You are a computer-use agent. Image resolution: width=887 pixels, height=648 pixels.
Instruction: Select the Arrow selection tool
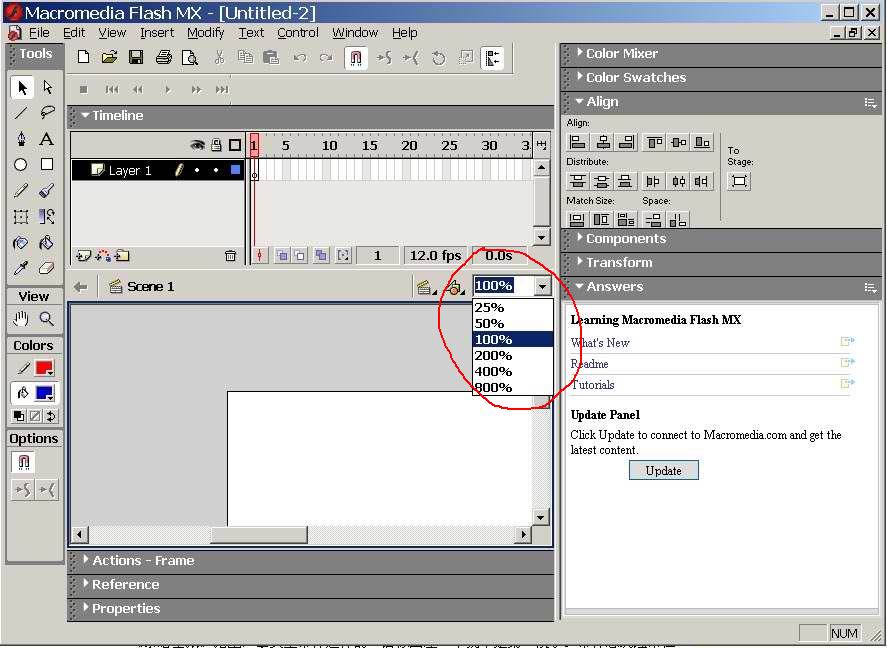21,88
